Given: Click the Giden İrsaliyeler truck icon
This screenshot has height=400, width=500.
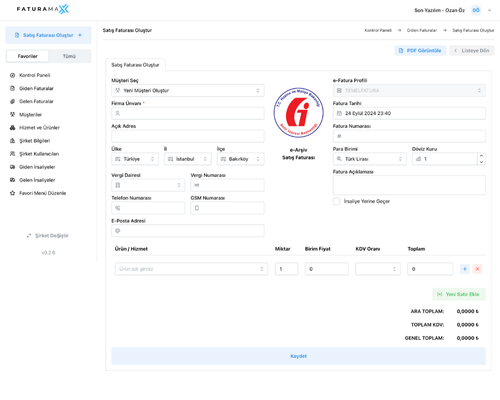Looking at the screenshot, I should 13,167.
